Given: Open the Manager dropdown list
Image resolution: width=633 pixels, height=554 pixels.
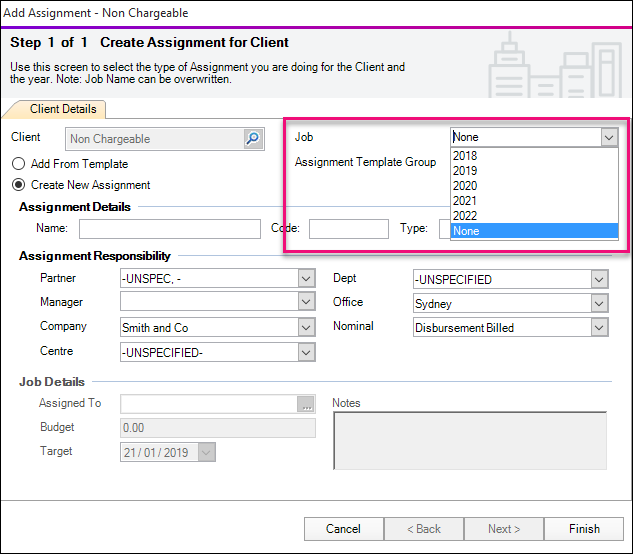Looking at the screenshot, I should click(306, 302).
